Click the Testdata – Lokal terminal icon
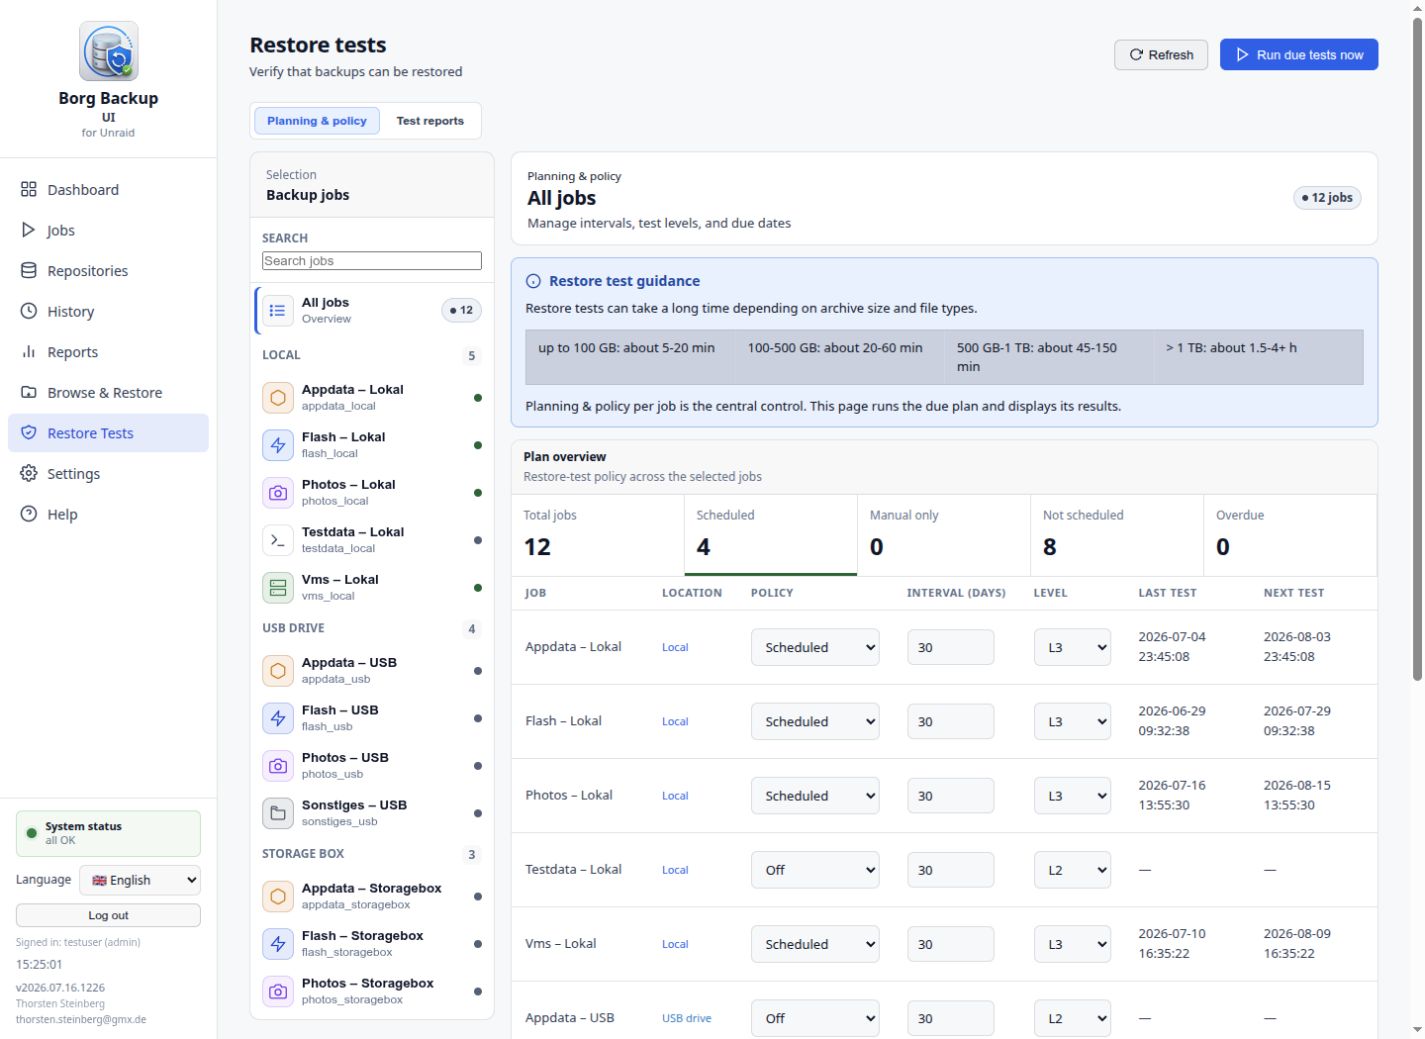The height and width of the screenshot is (1039, 1425). point(278,540)
